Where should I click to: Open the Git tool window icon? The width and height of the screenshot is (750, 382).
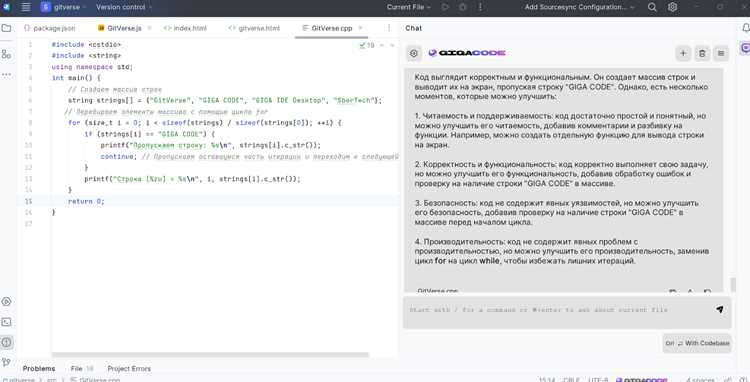(6, 363)
